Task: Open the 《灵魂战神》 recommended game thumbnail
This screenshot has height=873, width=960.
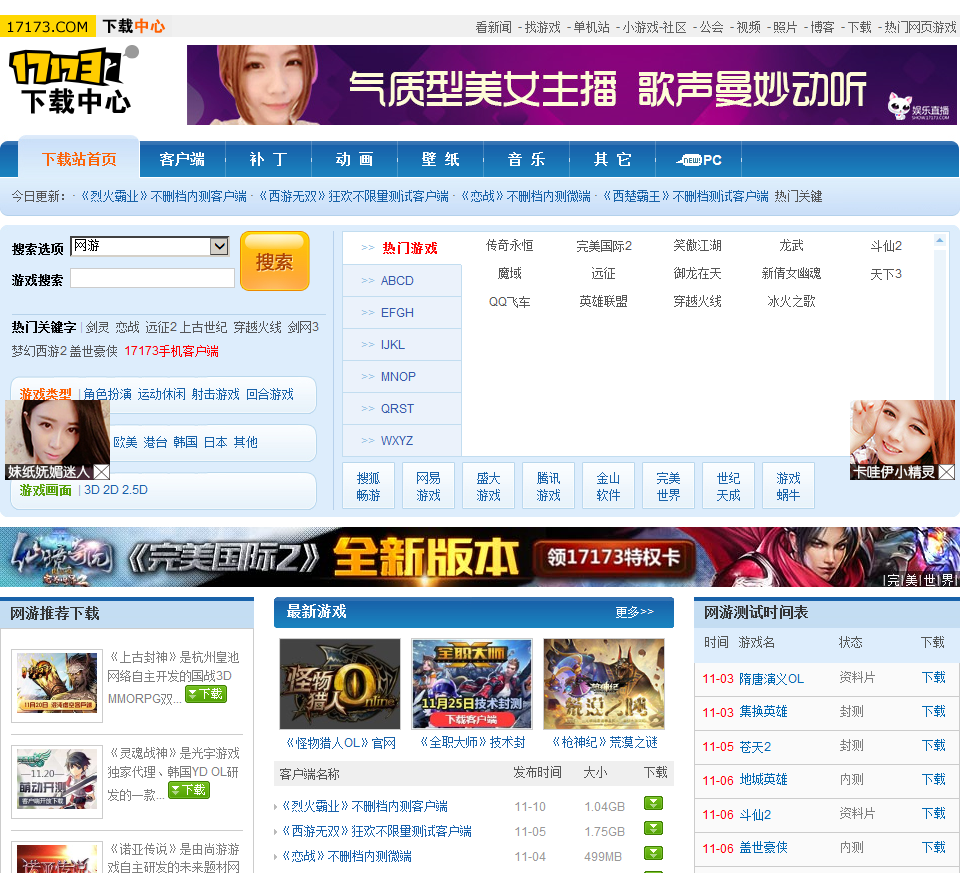Action: 57,782
